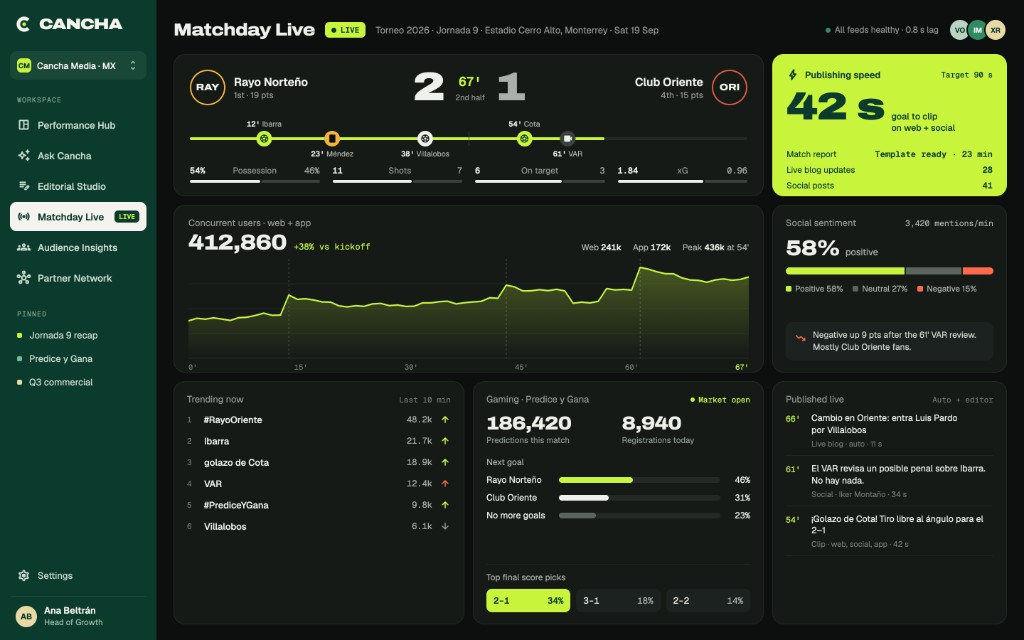
Task: Open pinned item Jornada 9 recap
Action: (x=78, y=335)
